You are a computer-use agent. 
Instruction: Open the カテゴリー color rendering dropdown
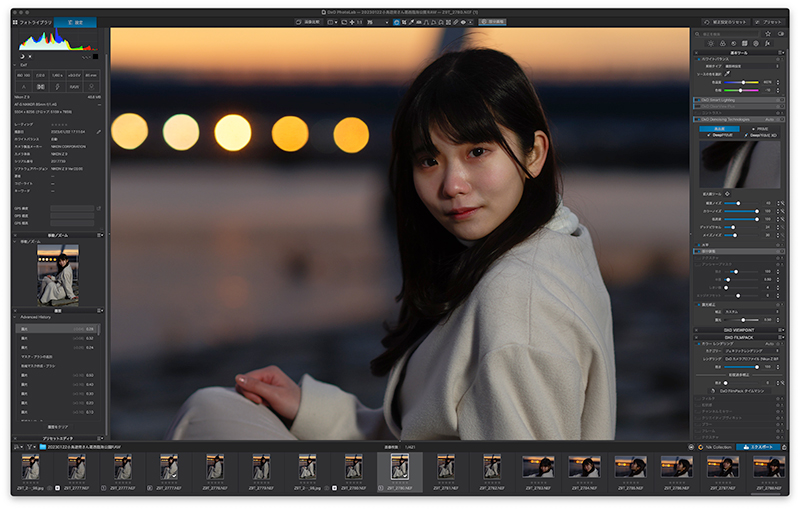(752, 351)
